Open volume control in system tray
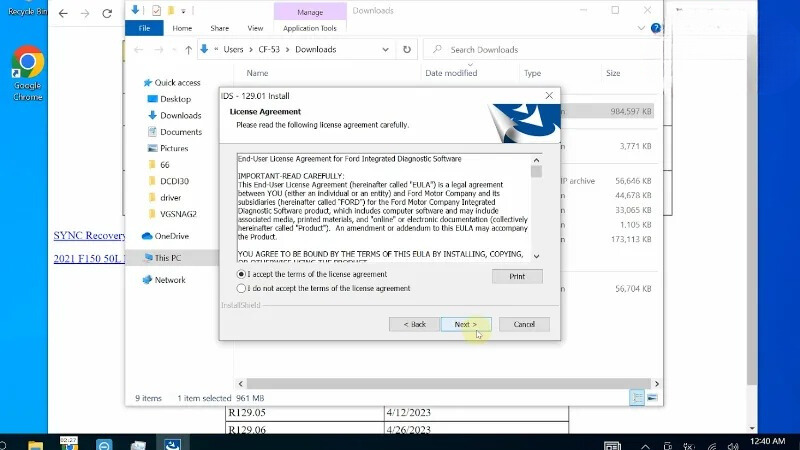This screenshot has height=450, width=800. [x=734, y=446]
